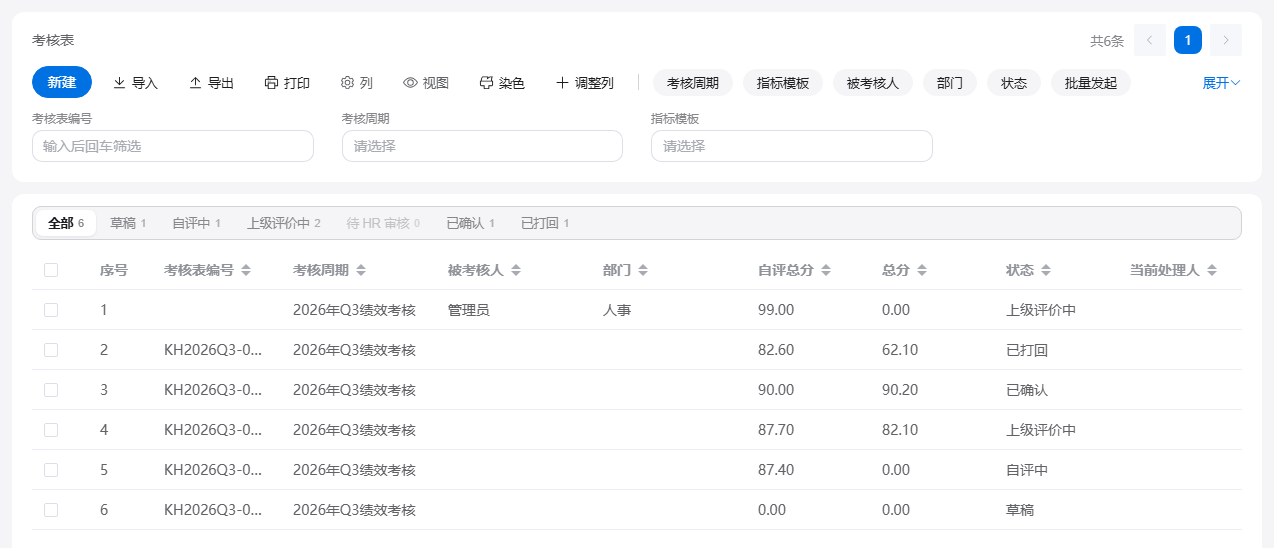This screenshot has height=548, width=1274.
Task: Click the 状态 filter chip
Action: click(x=1014, y=83)
